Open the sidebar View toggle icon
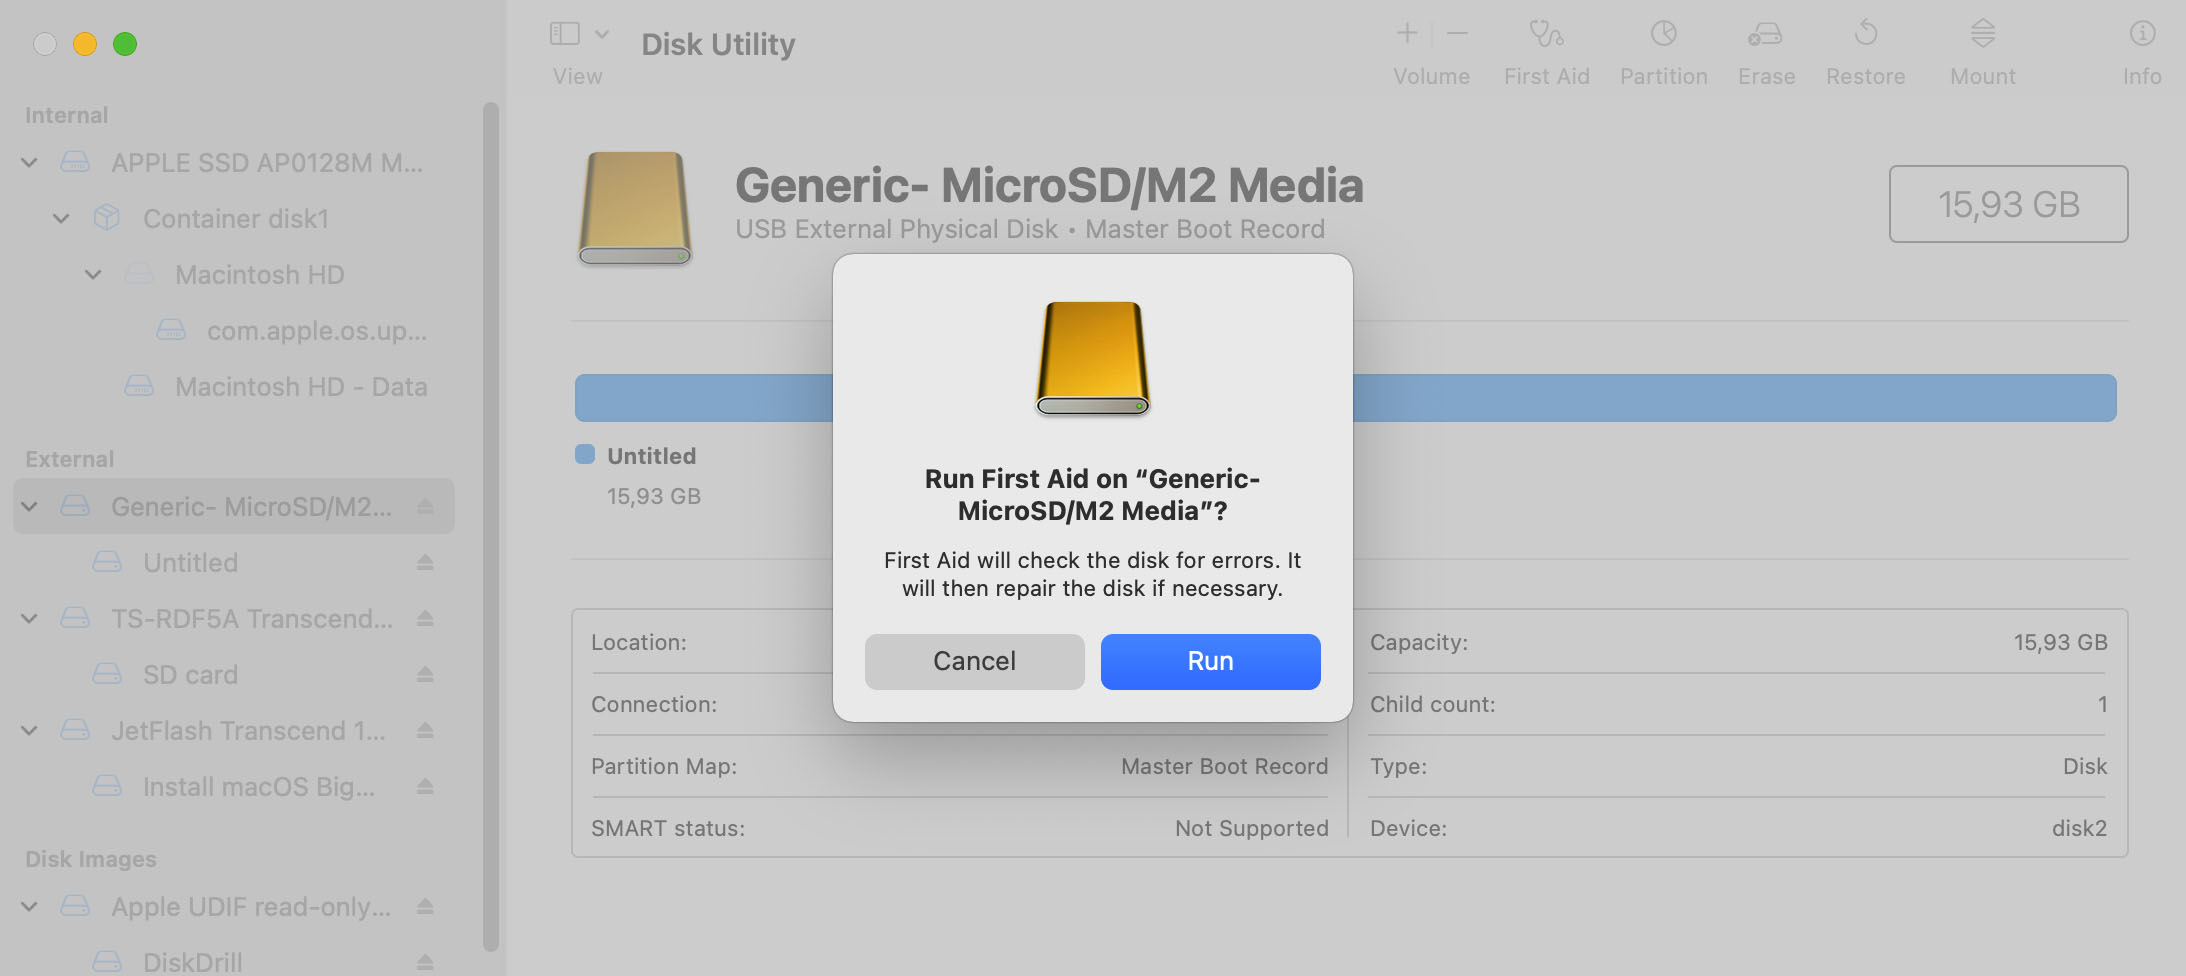Image resolution: width=2186 pixels, height=976 pixels. coord(565,34)
